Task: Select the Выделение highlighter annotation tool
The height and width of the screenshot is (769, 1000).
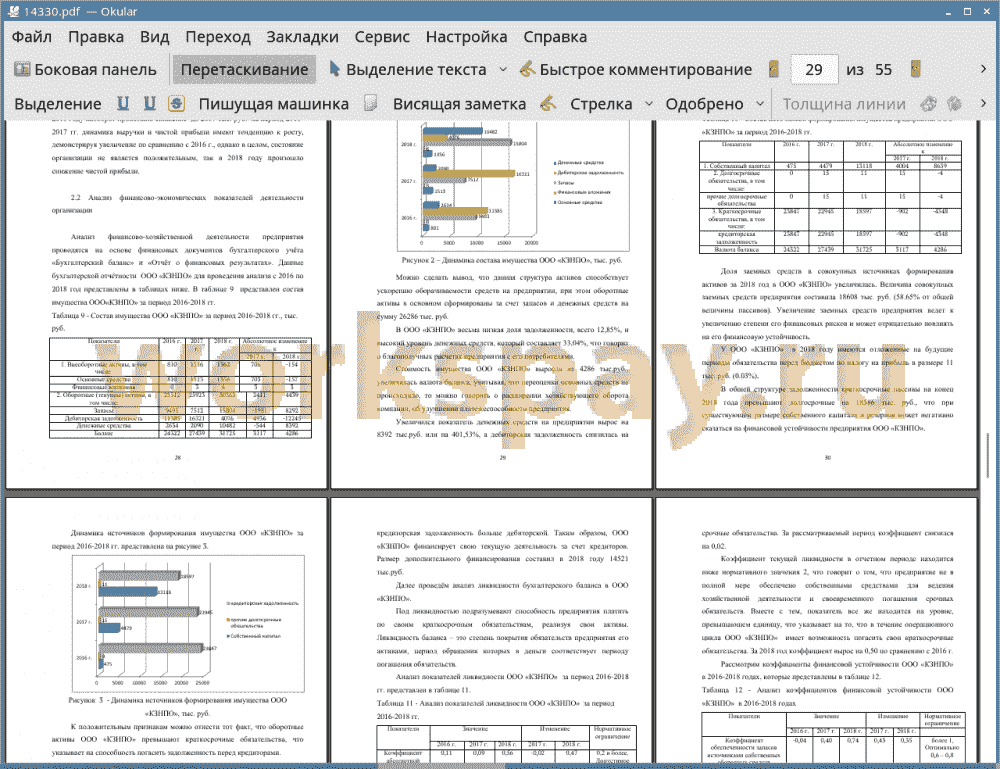Action: (x=58, y=104)
